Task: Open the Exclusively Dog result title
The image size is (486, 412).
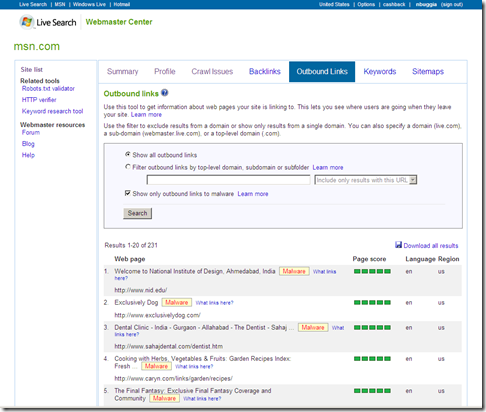Action: 136,302
